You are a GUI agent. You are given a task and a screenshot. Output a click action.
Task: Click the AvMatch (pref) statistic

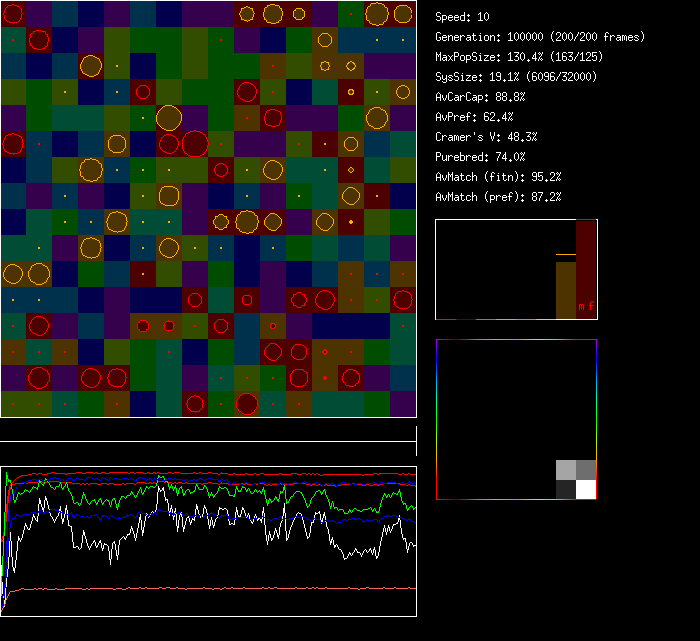coord(498,197)
